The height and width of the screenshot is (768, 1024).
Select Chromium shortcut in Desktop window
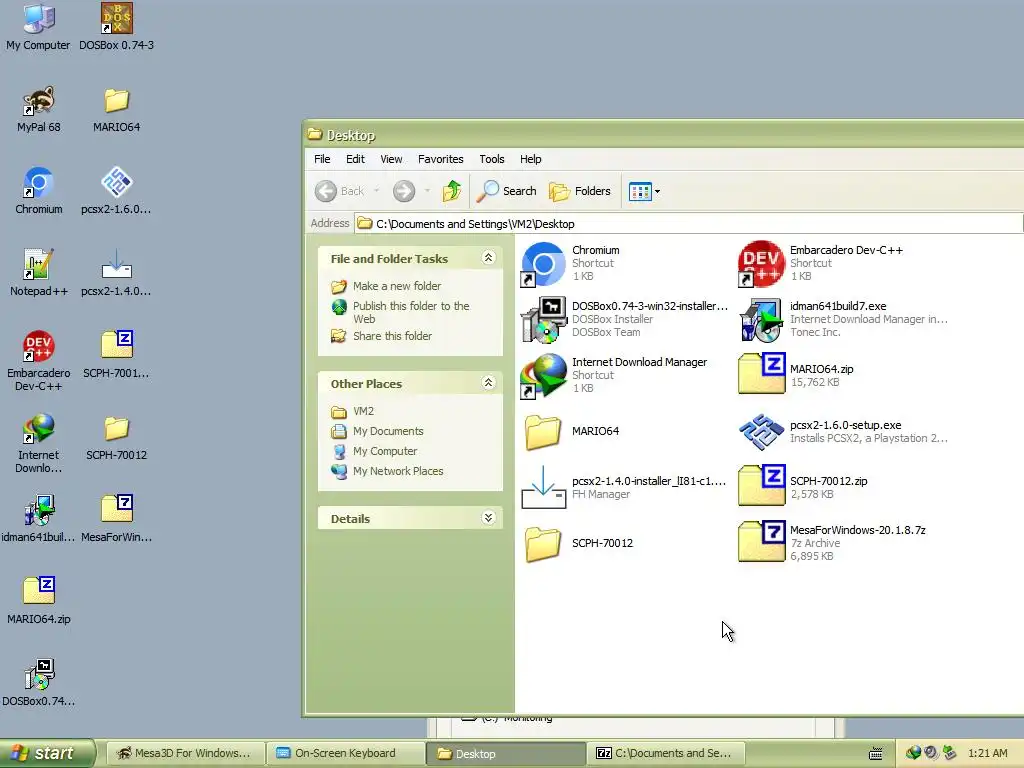point(570,263)
